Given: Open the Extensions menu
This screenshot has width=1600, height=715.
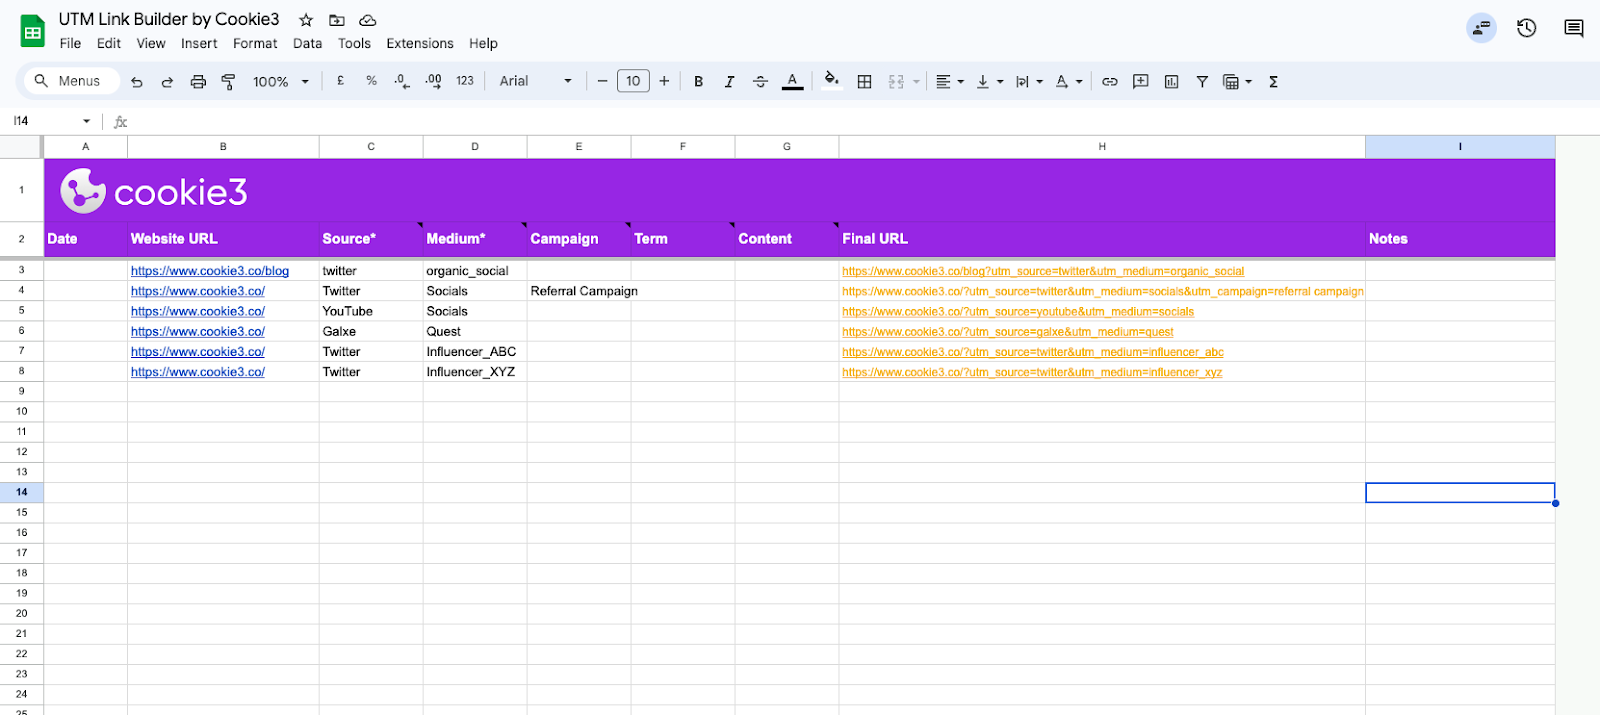Looking at the screenshot, I should click(x=420, y=43).
